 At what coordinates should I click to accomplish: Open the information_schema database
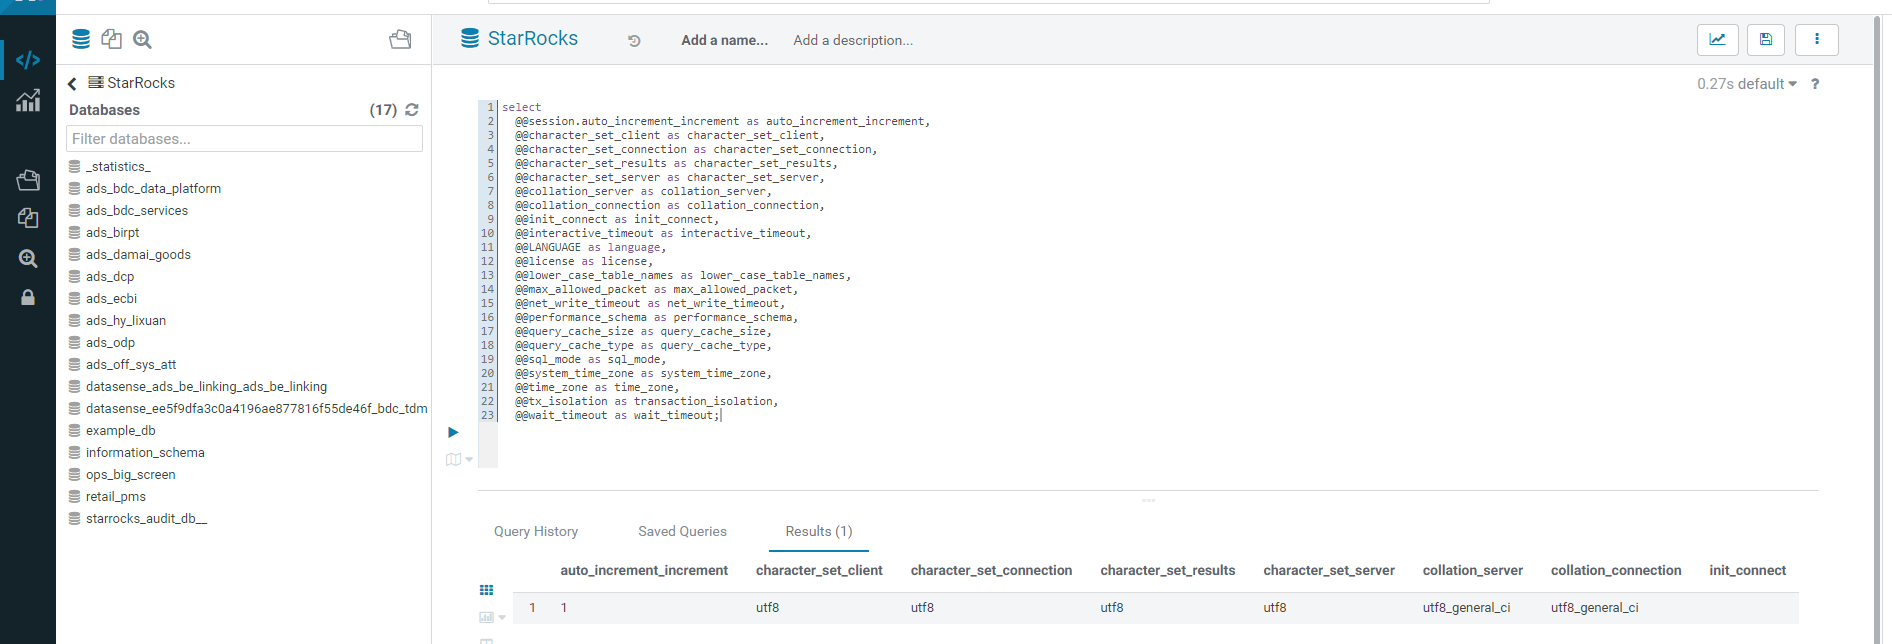point(145,453)
